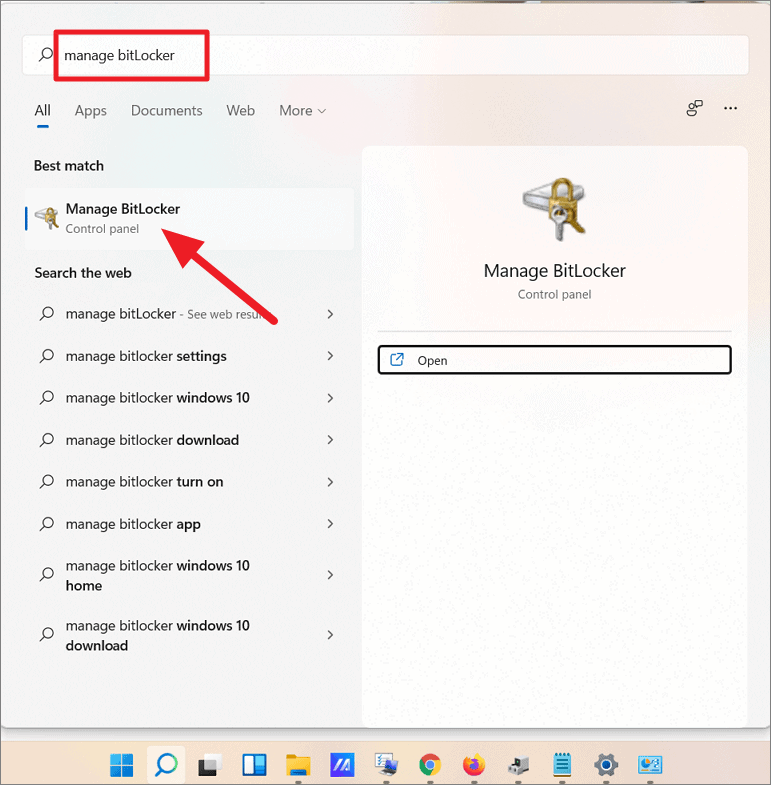
Task: Open the gray devices icon in the taskbar
Action: click(x=518, y=764)
